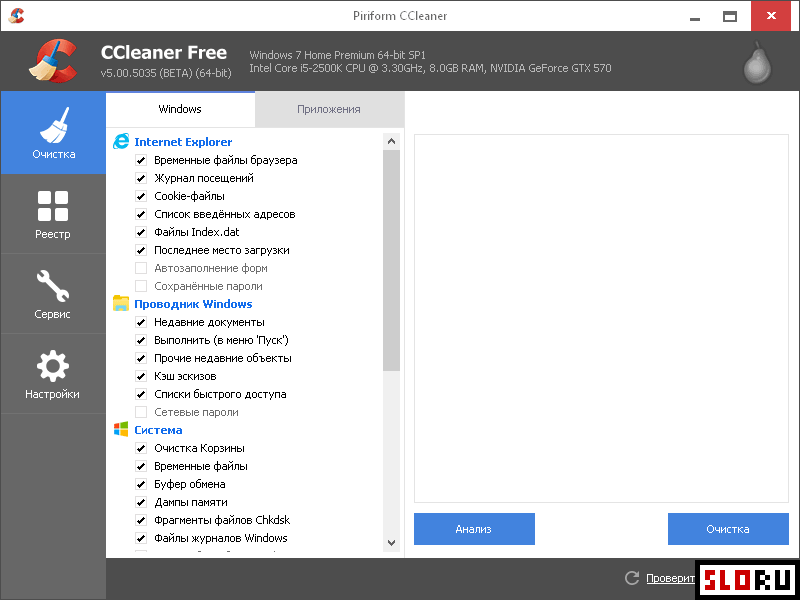Select the Windows tab

180,110
